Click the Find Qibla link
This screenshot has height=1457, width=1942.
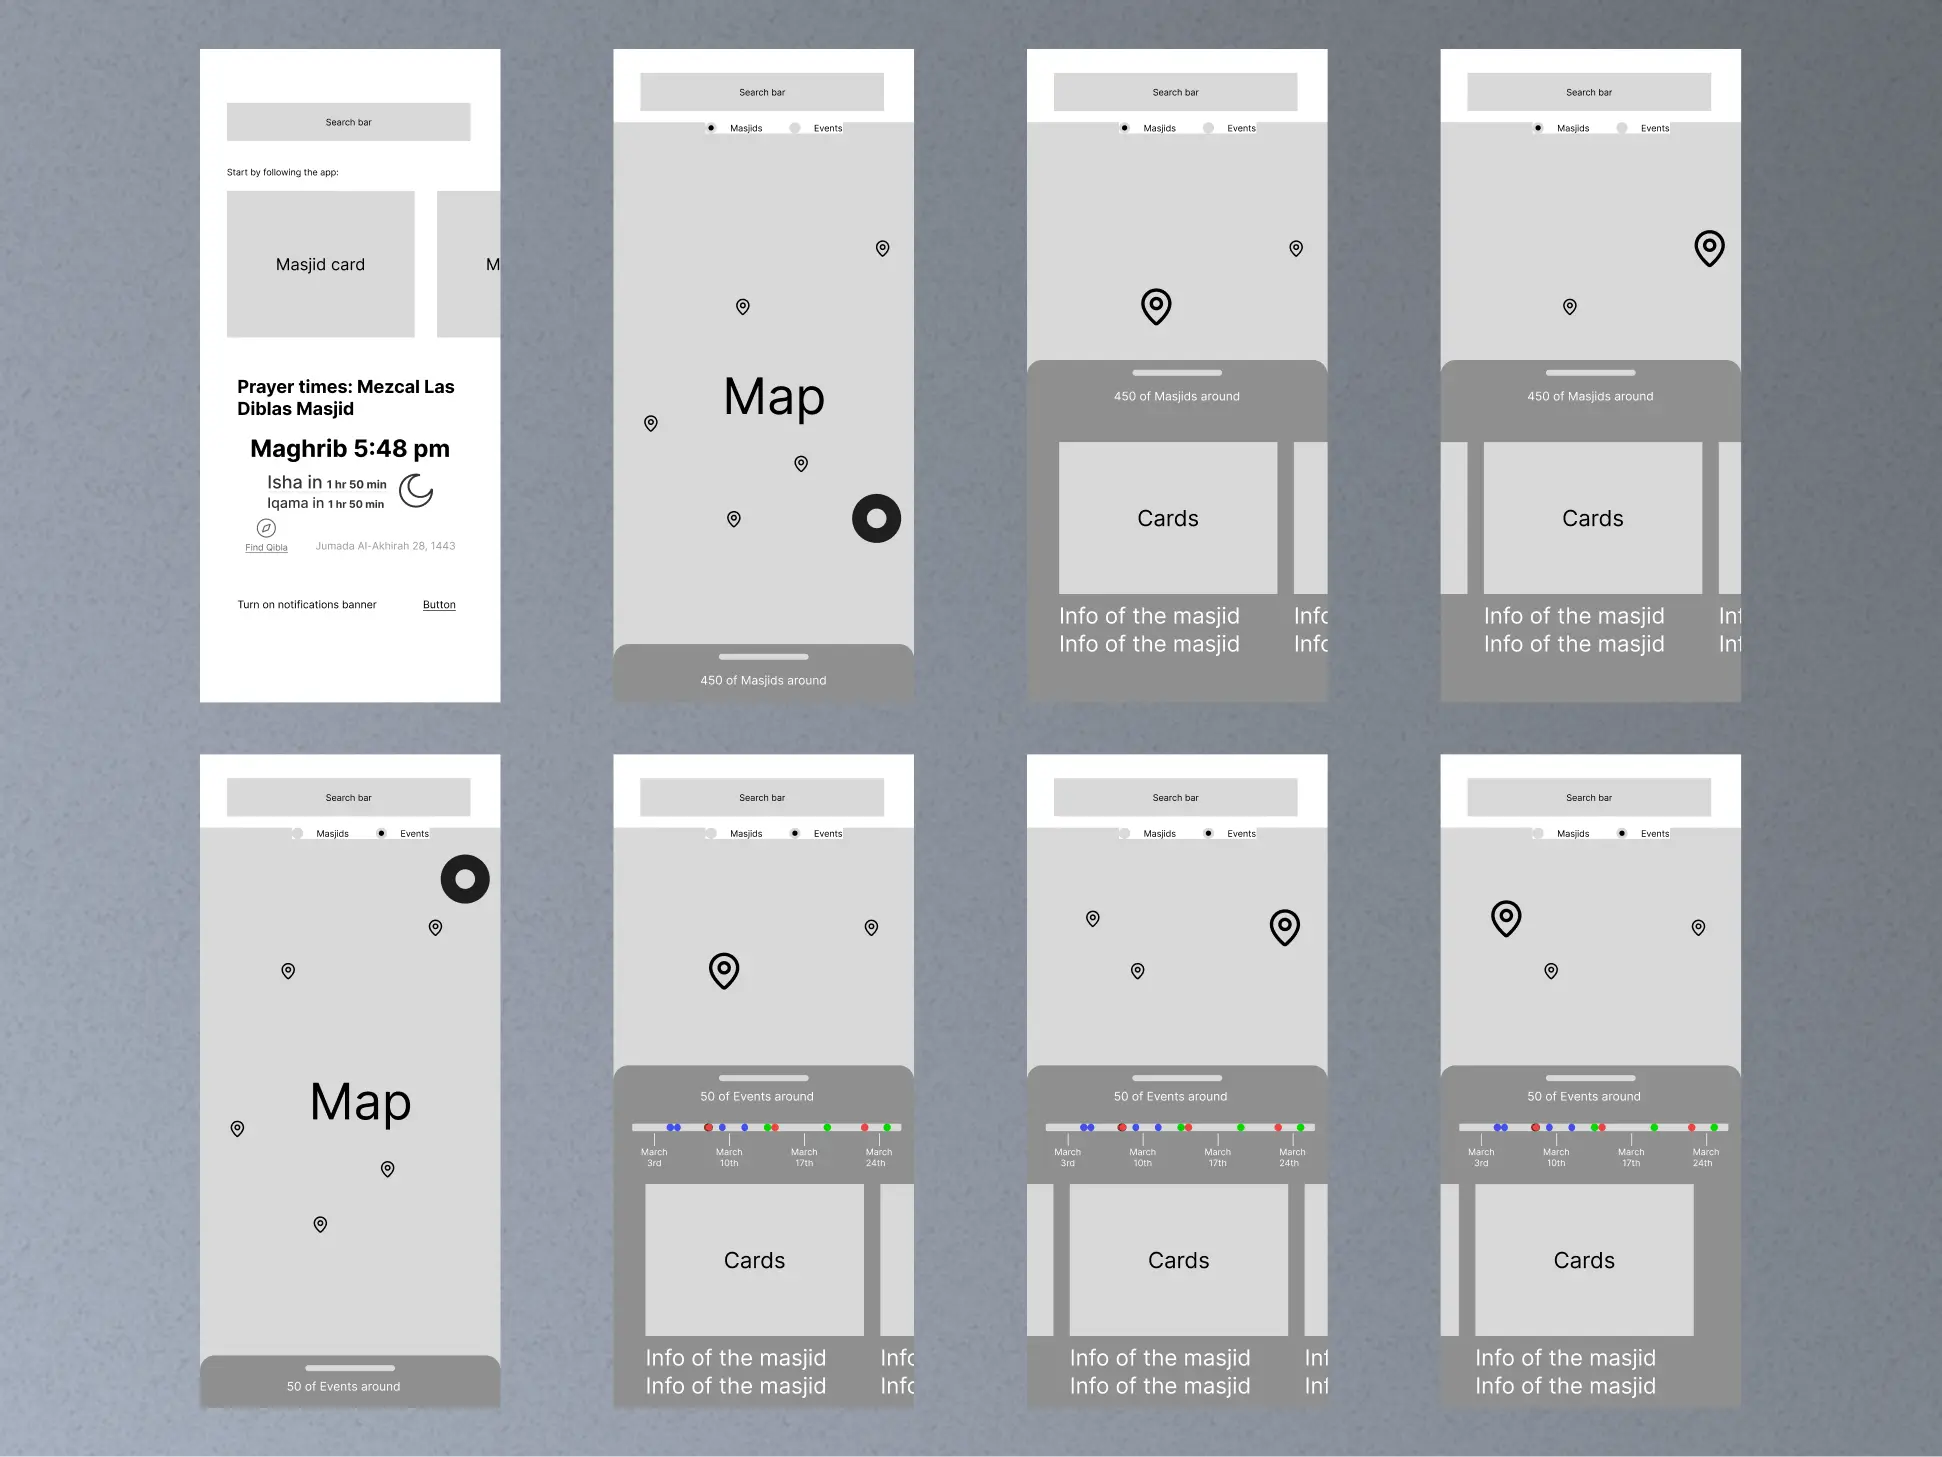[x=266, y=548]
